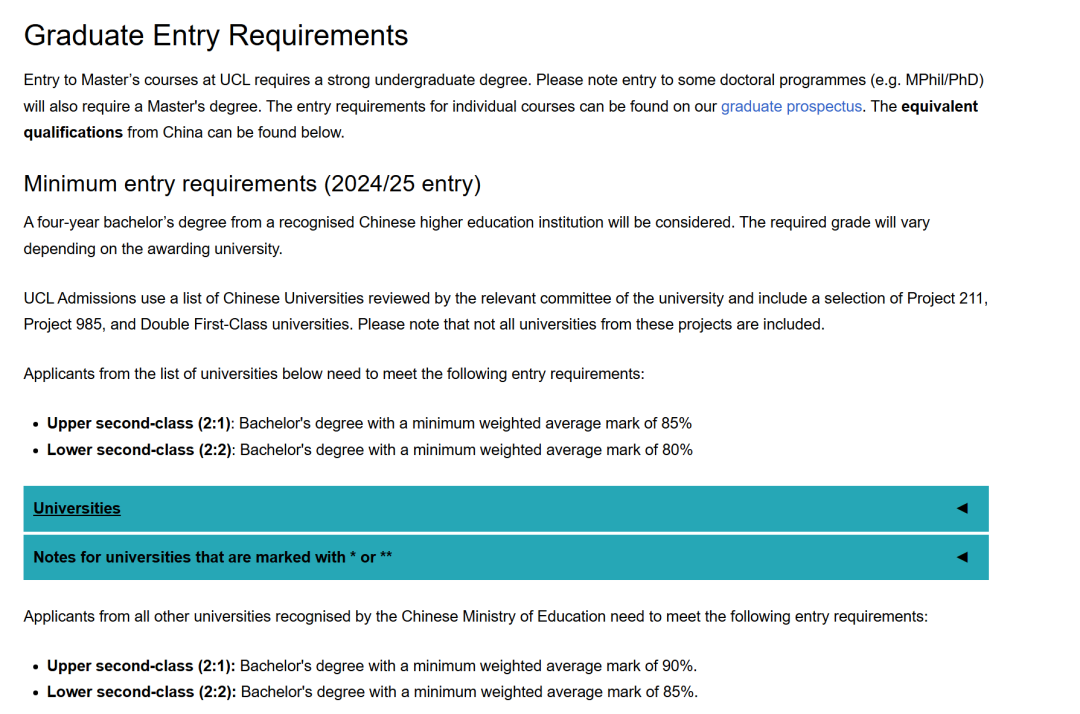Select the Lower second-class 85% bullet item
Screen dimensions: 1080x714
point(371,692)
